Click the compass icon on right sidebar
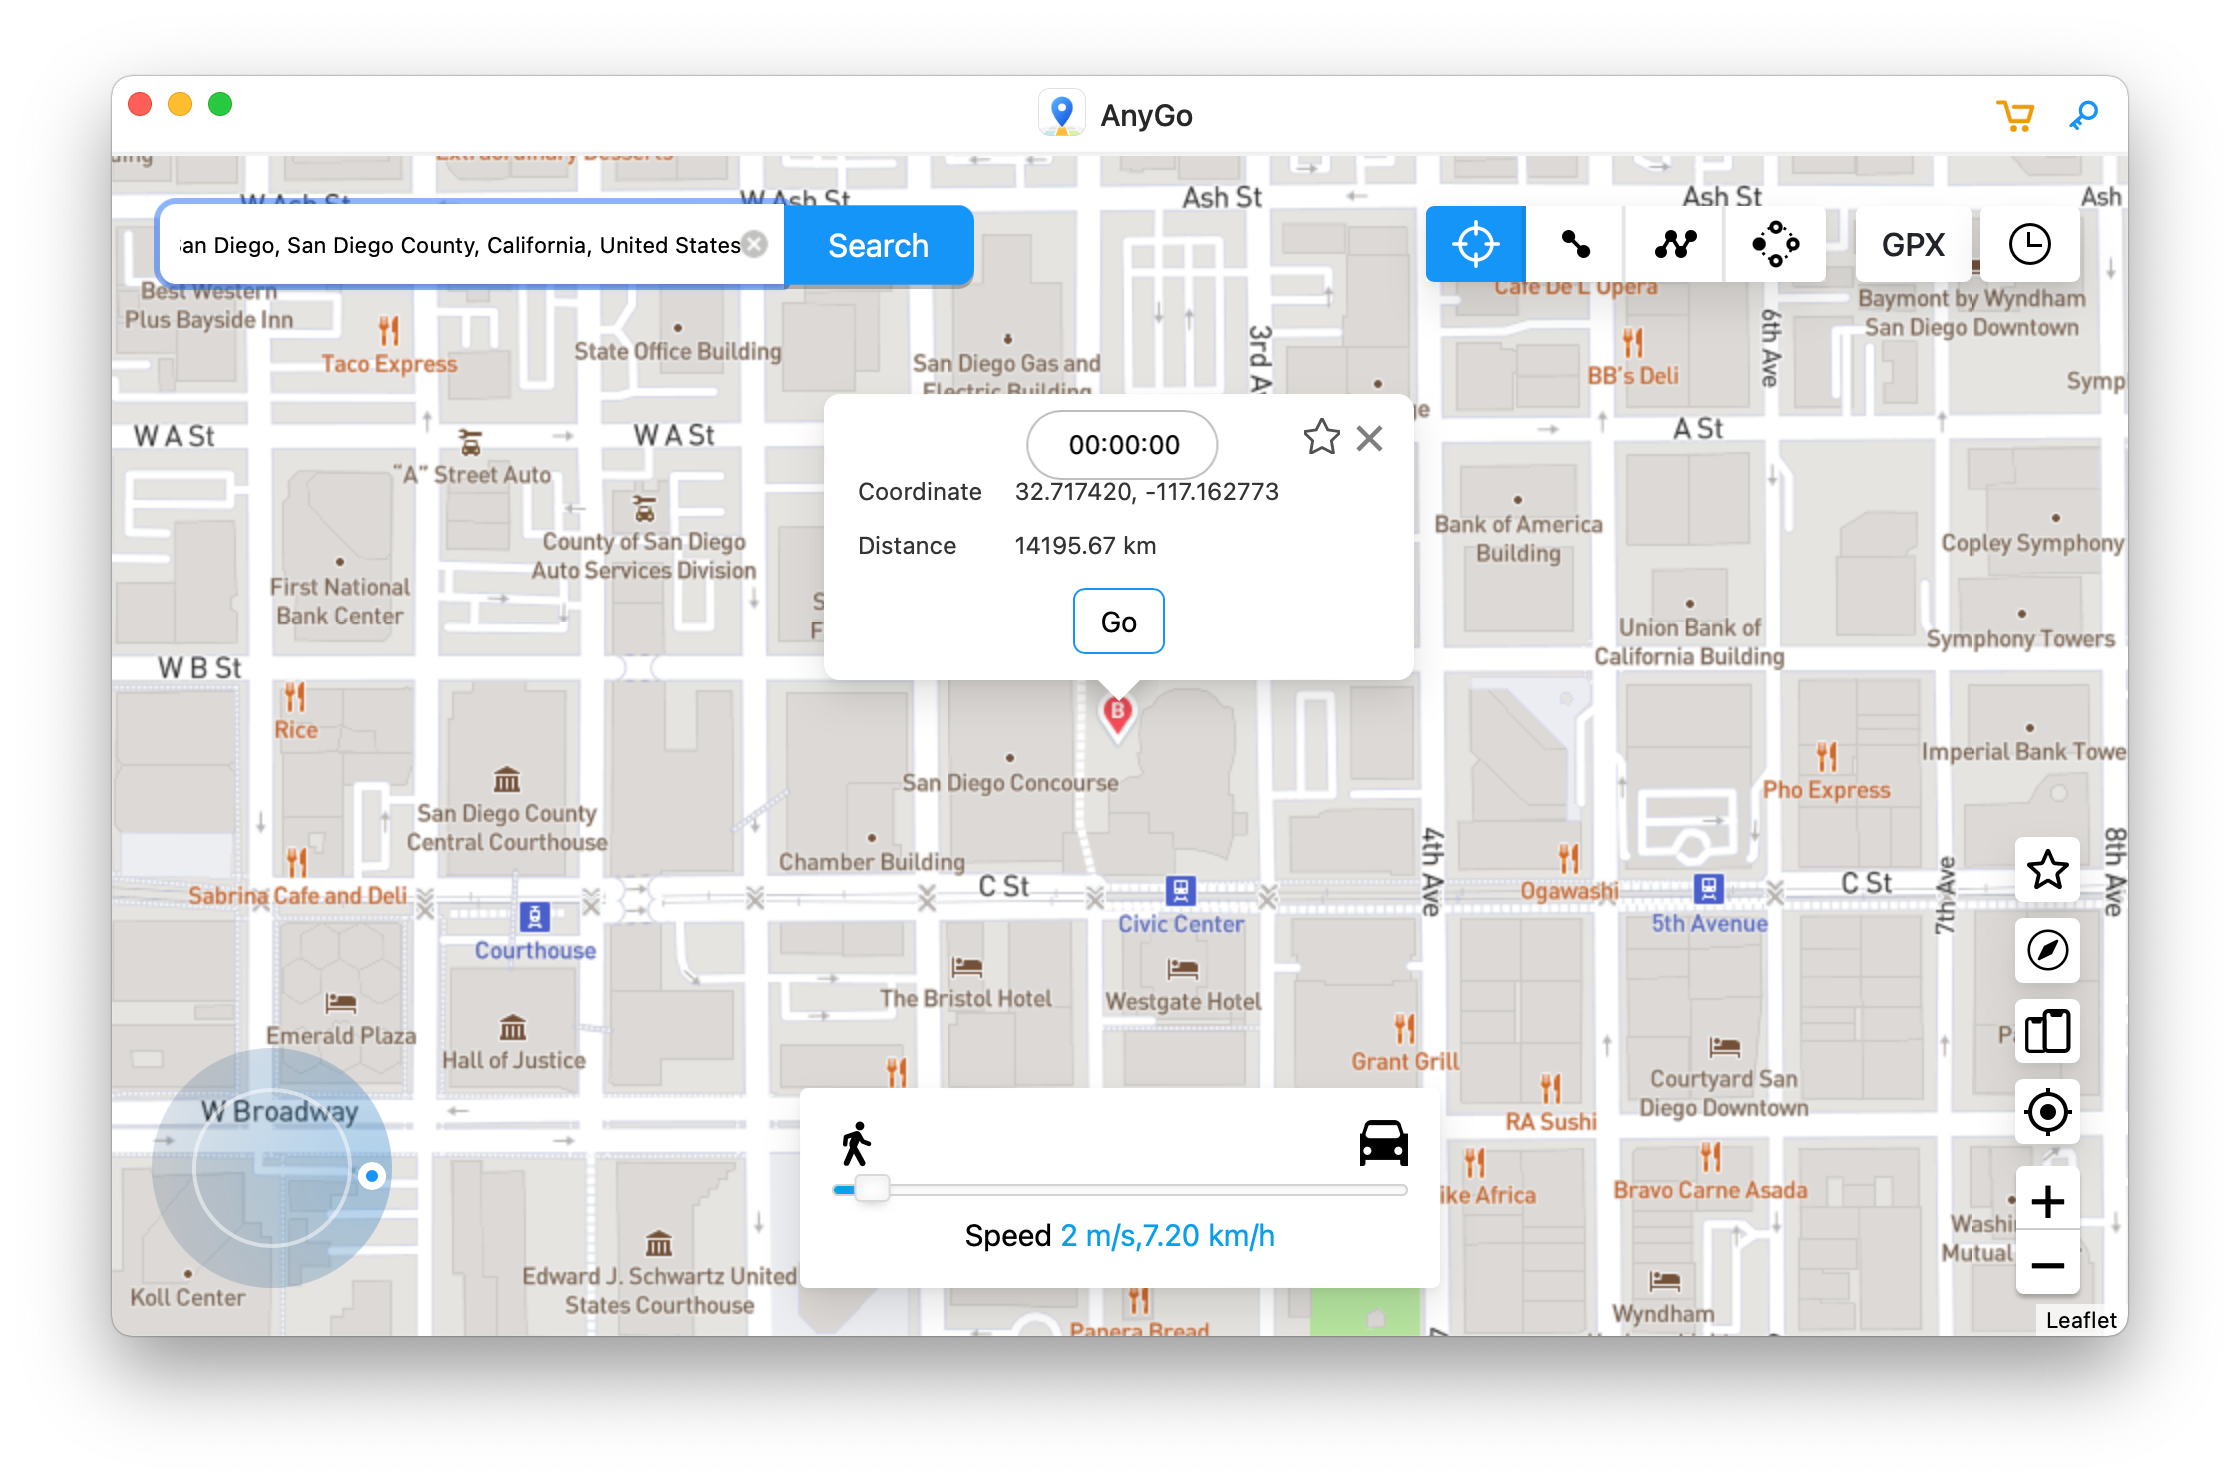Screen dimensions: 2240x1484 click(2047, 950)
